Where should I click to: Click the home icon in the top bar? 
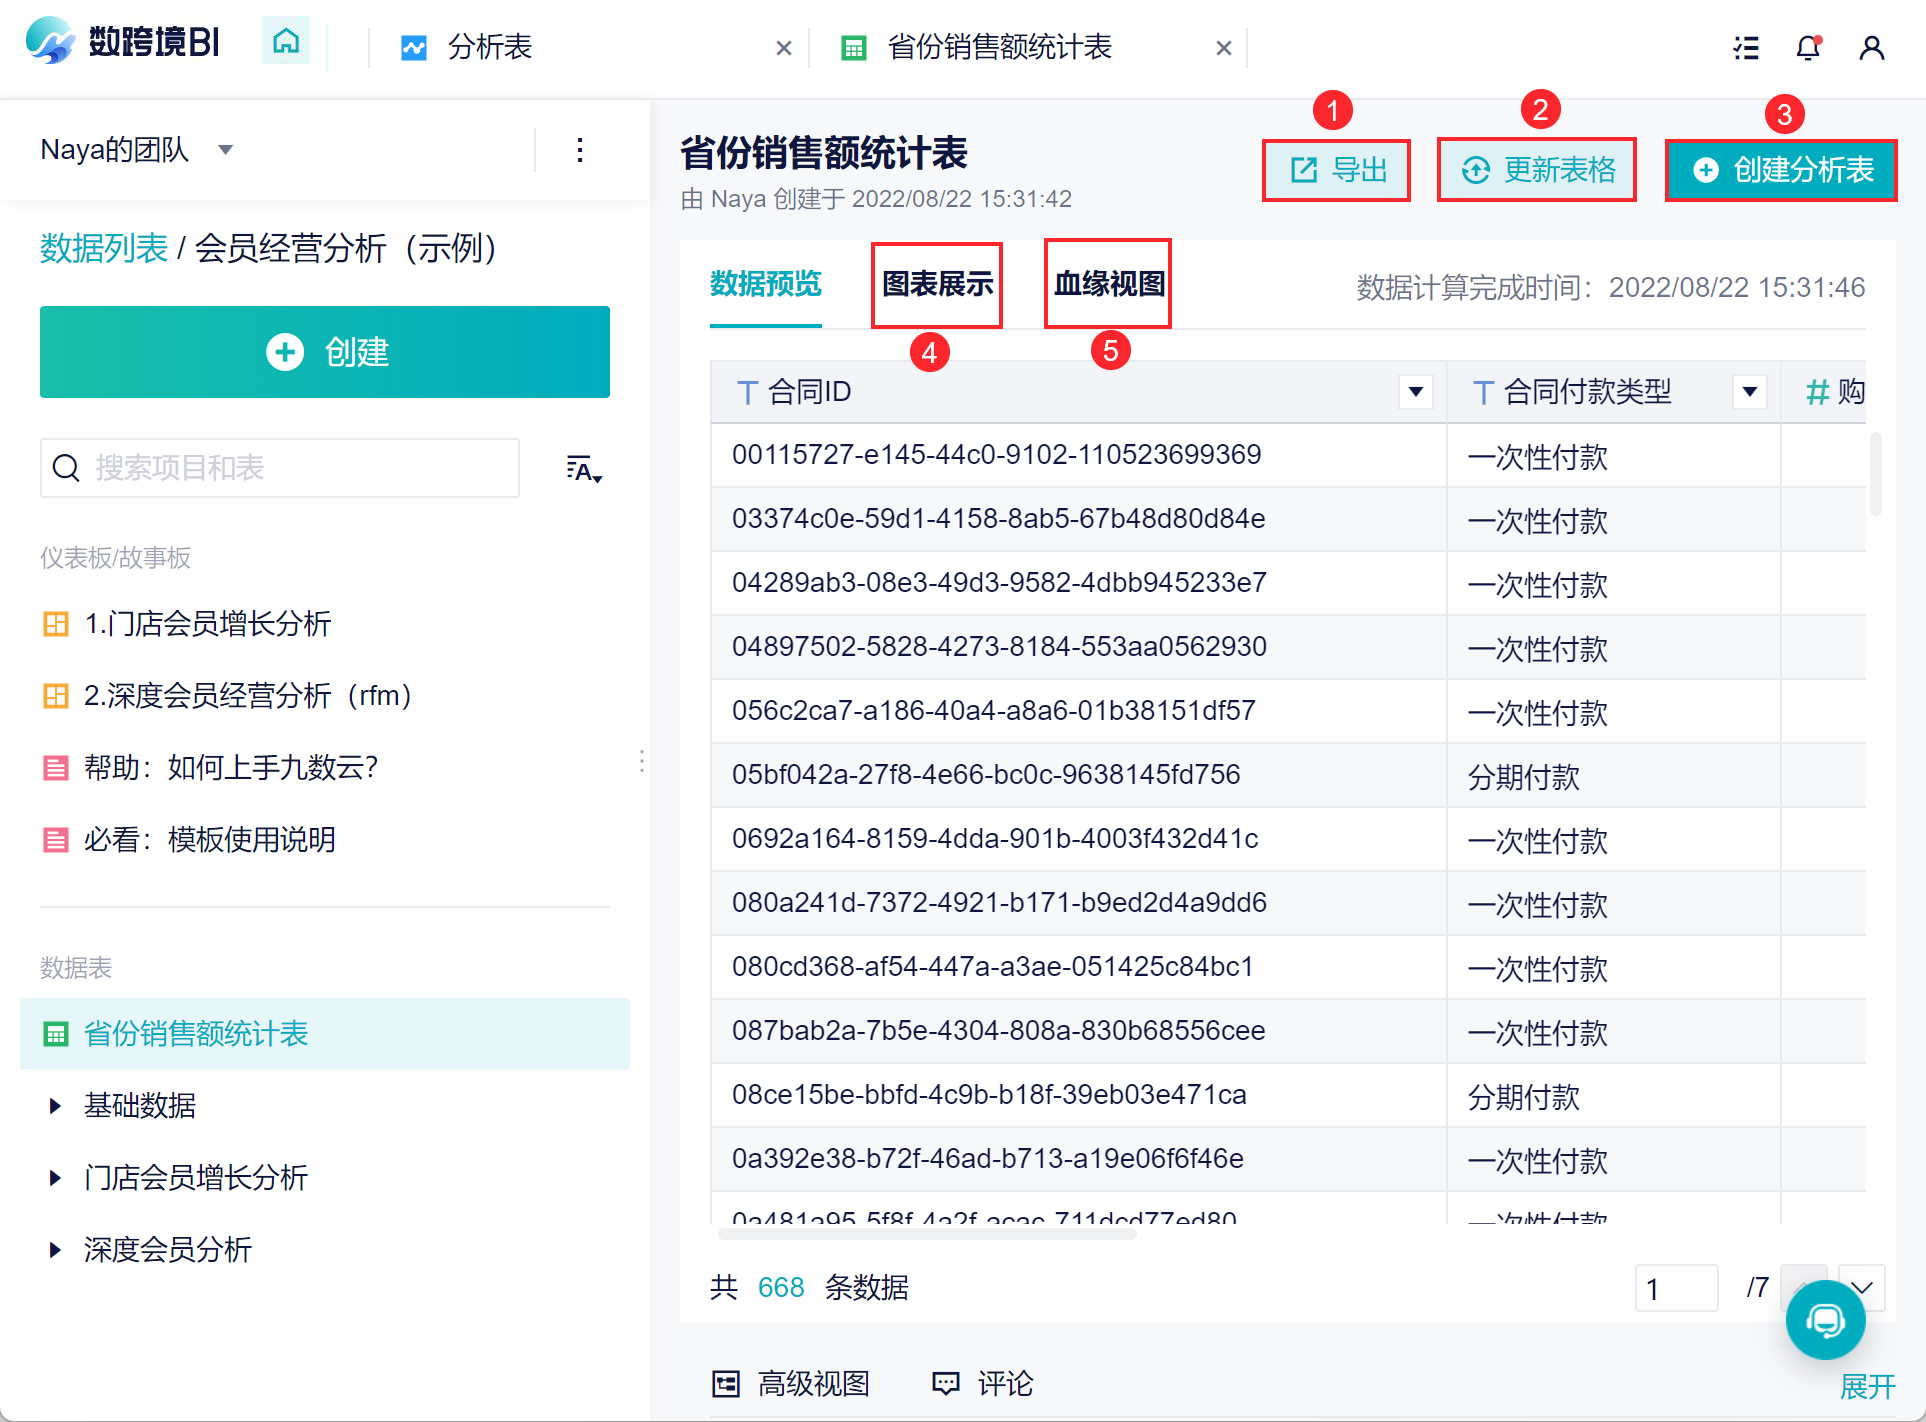click(x=286, y=42)
